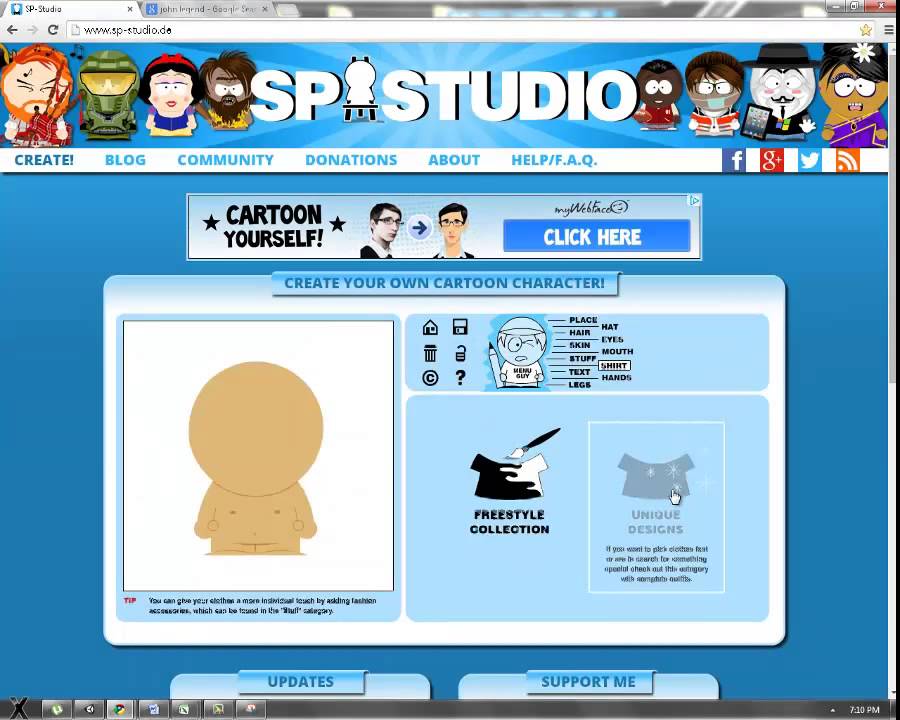Open the Twitter social icon
The image size is (900, 720).
pyautogui.click(x=809, y=160)
